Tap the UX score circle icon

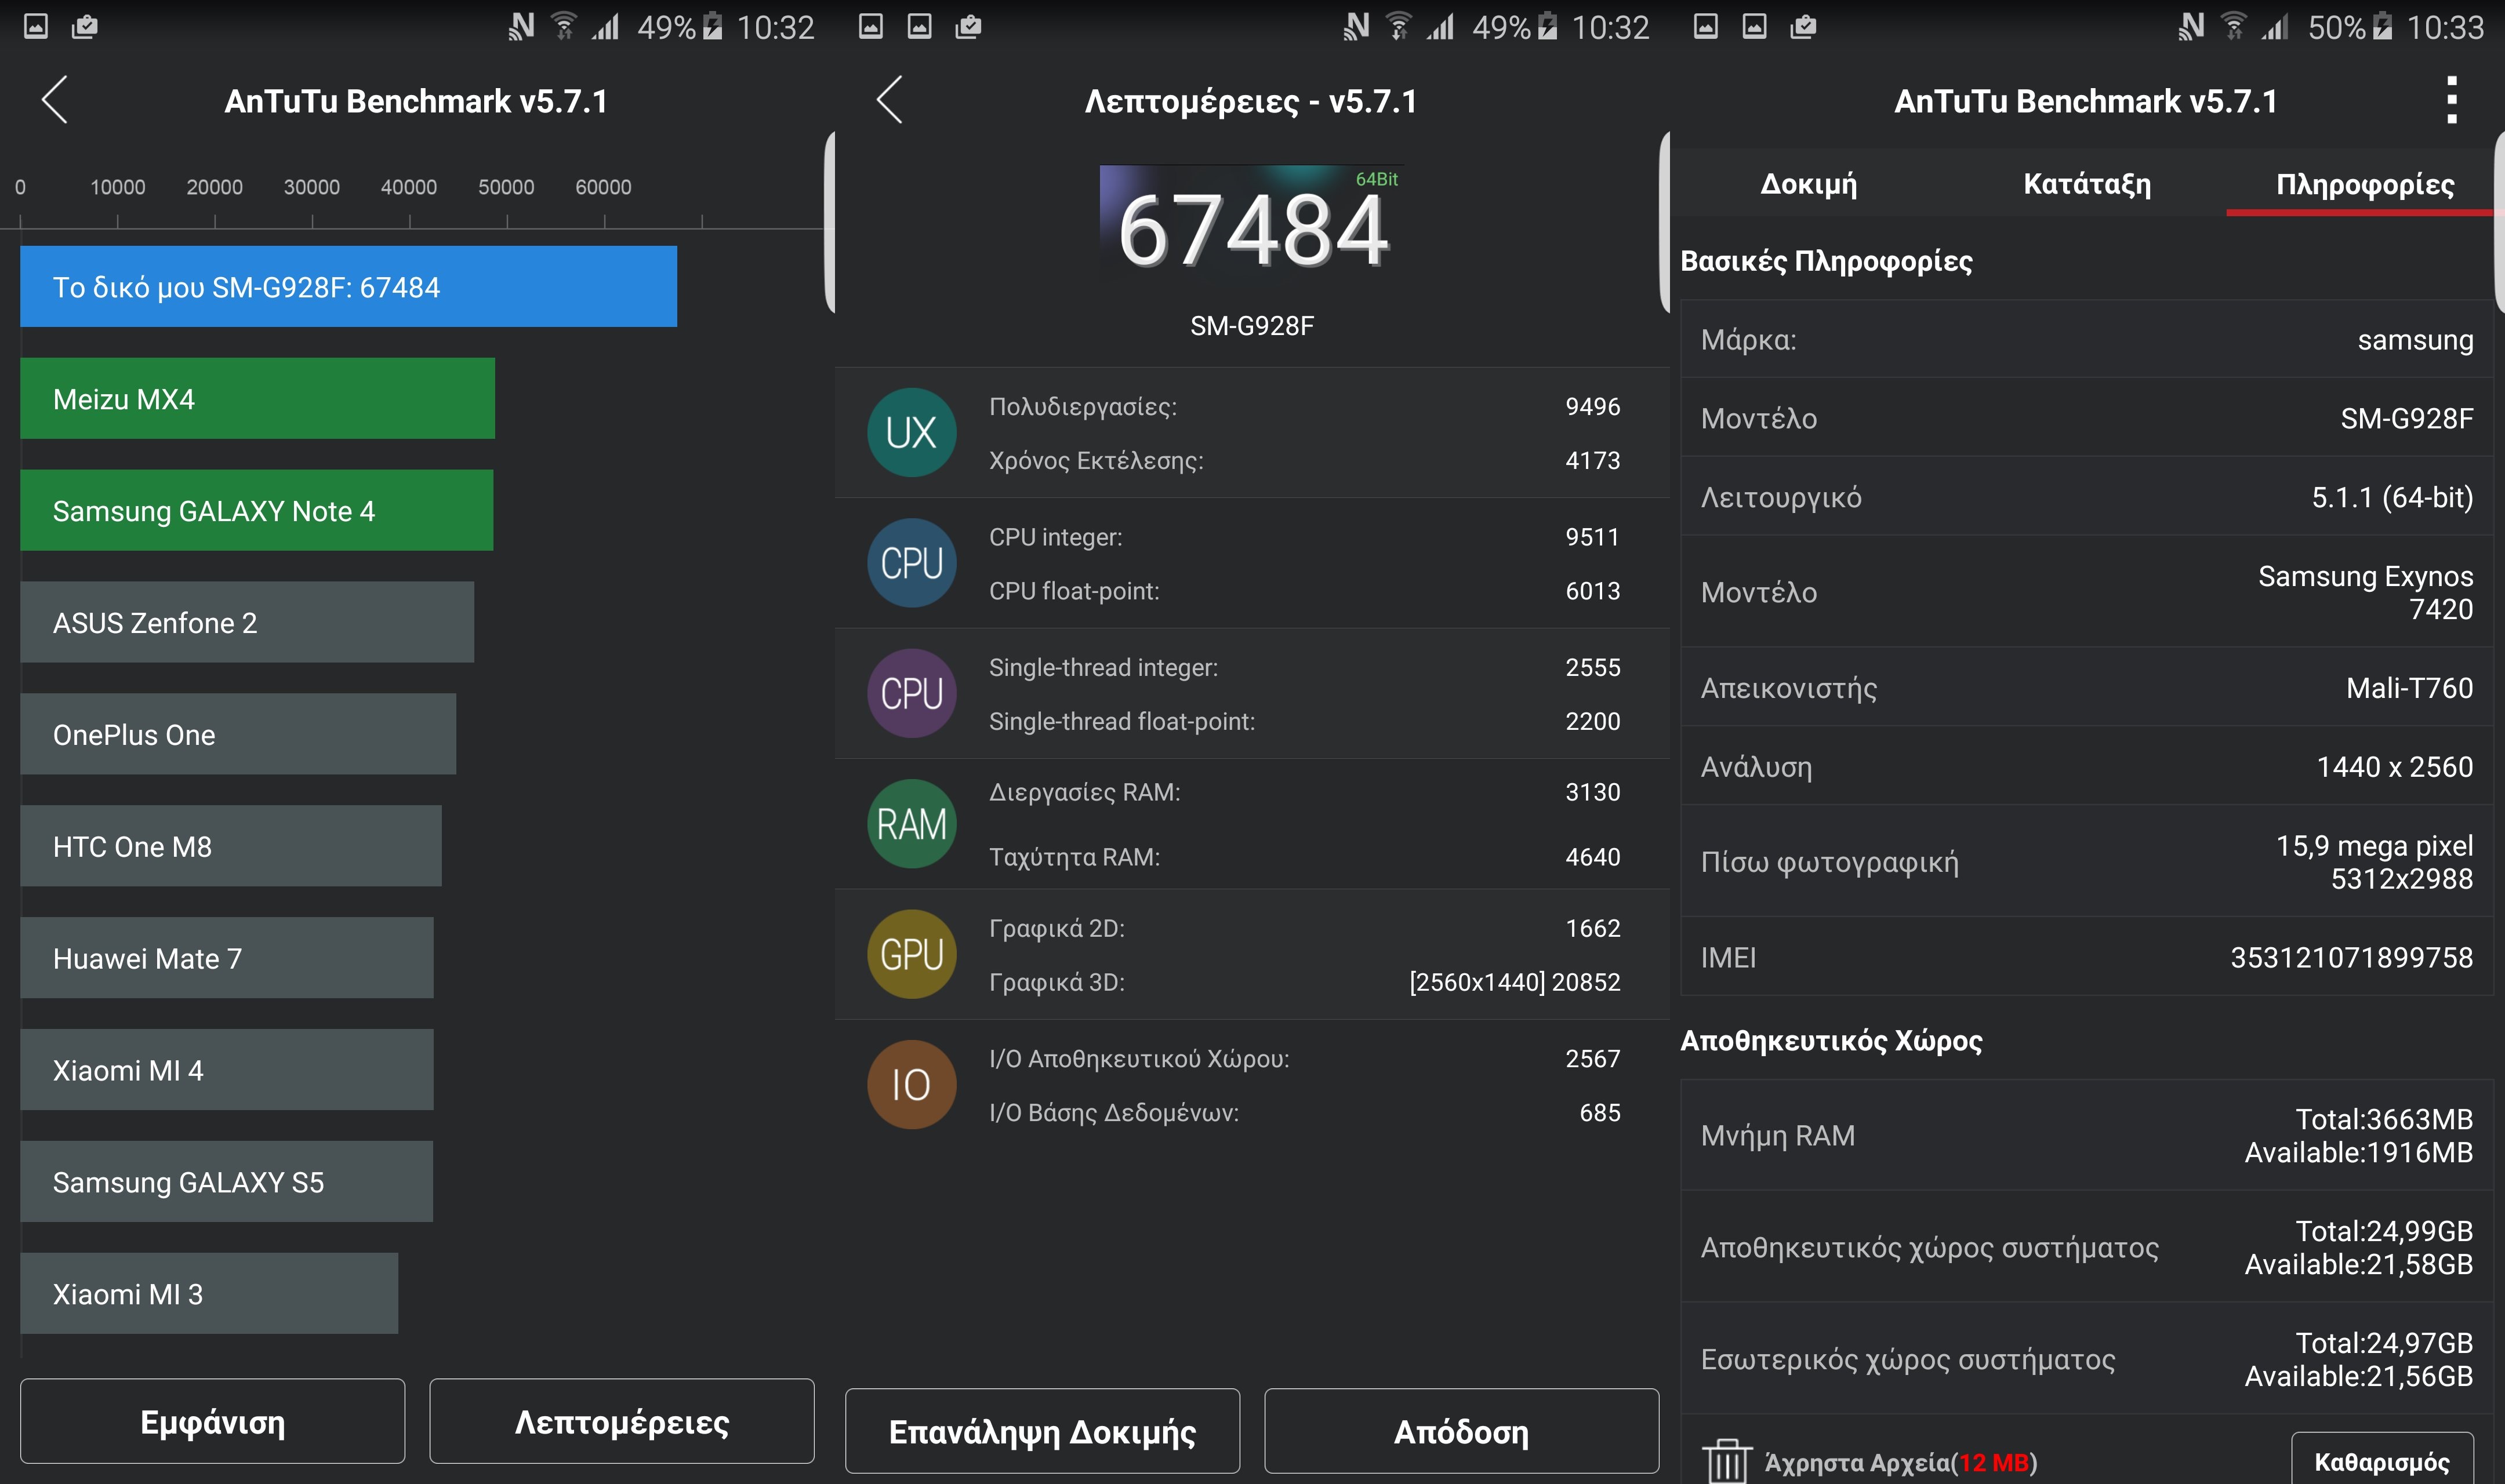tap(911, 432)
